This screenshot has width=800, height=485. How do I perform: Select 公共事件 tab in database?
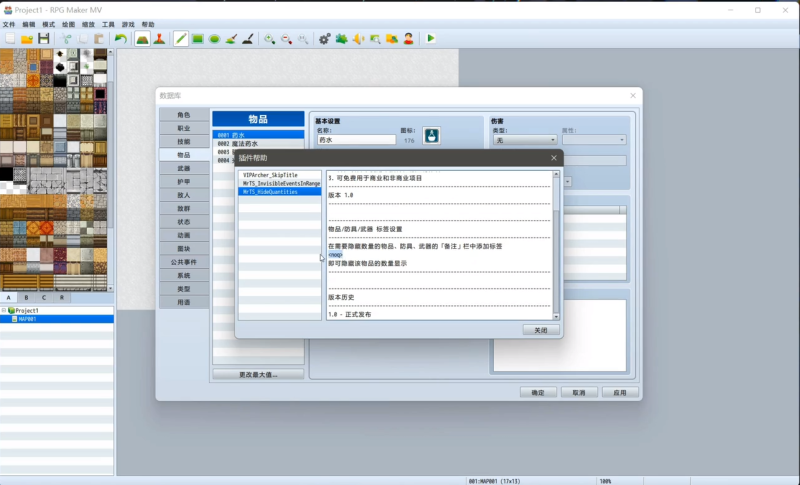[184, 262]
